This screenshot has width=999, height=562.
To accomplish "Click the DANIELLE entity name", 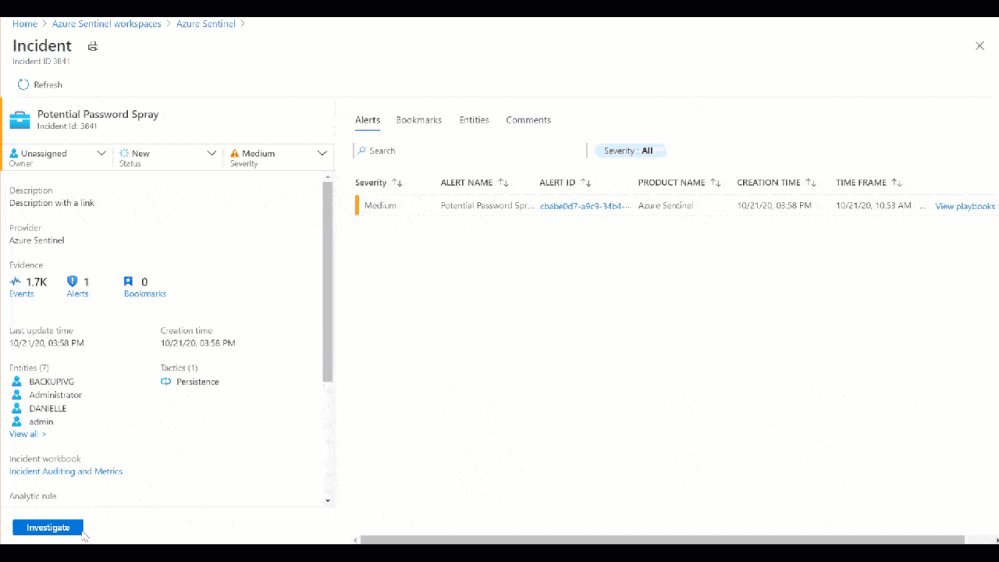I will tap(48, 408).
